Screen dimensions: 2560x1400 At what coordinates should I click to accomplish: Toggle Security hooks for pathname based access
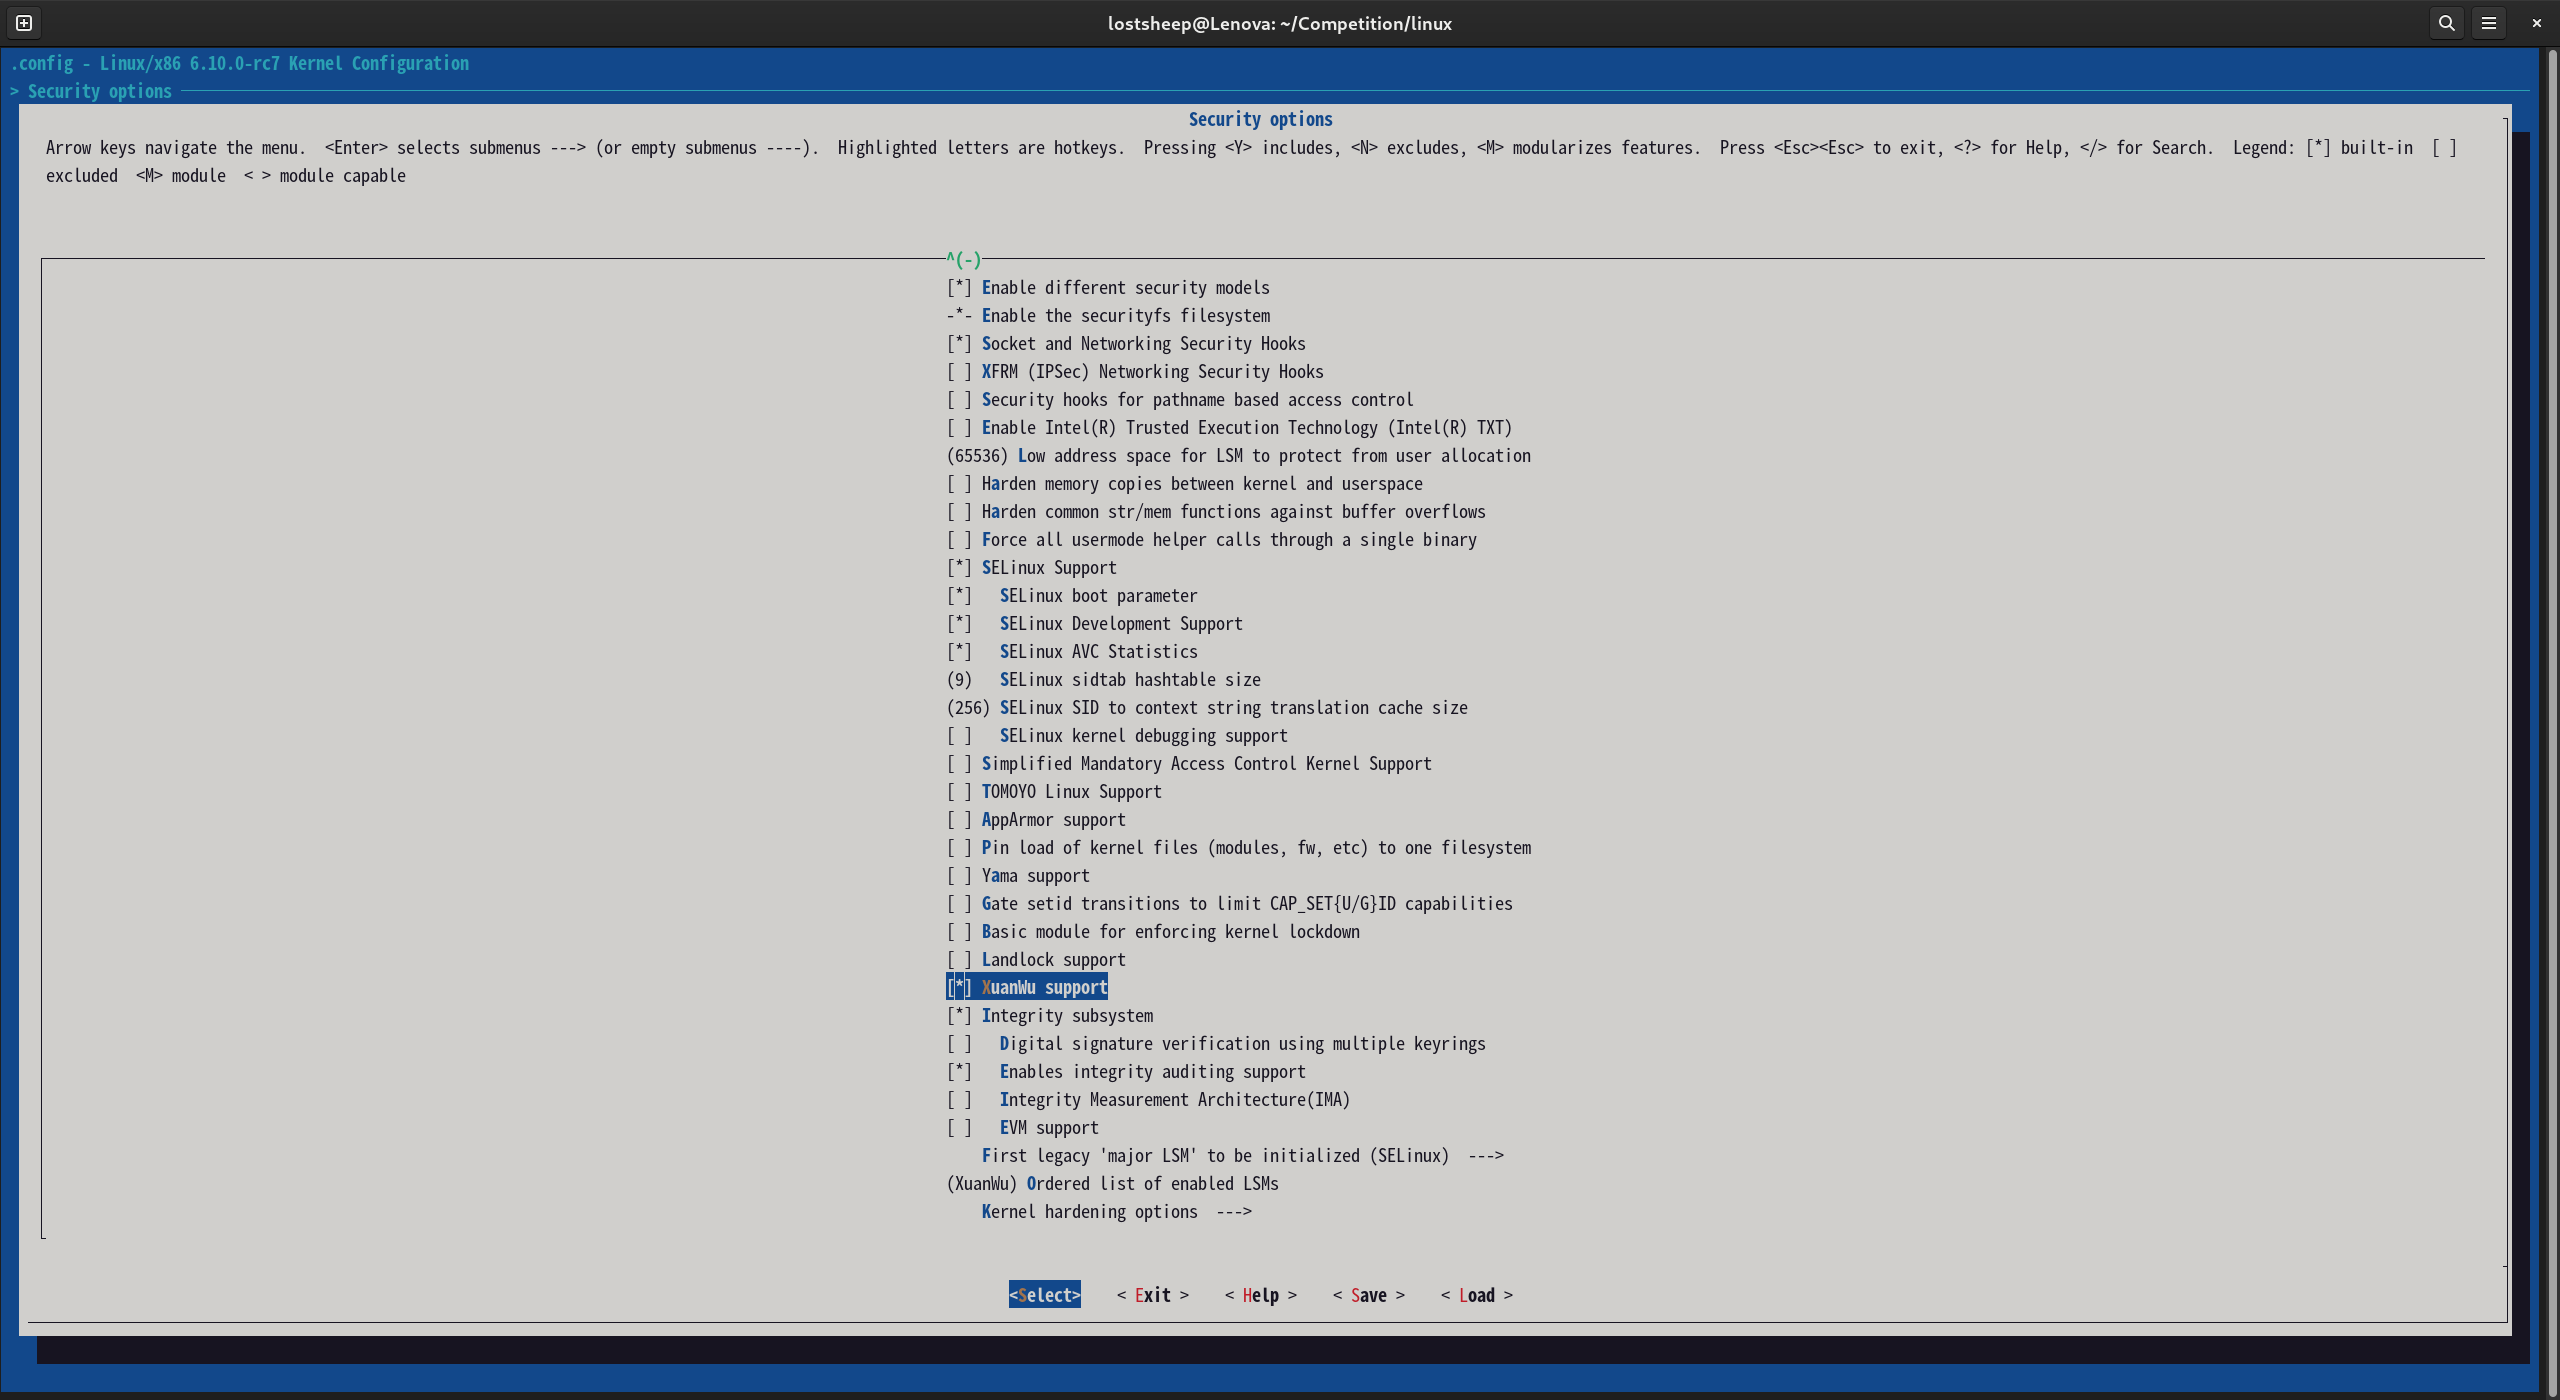1180,400
